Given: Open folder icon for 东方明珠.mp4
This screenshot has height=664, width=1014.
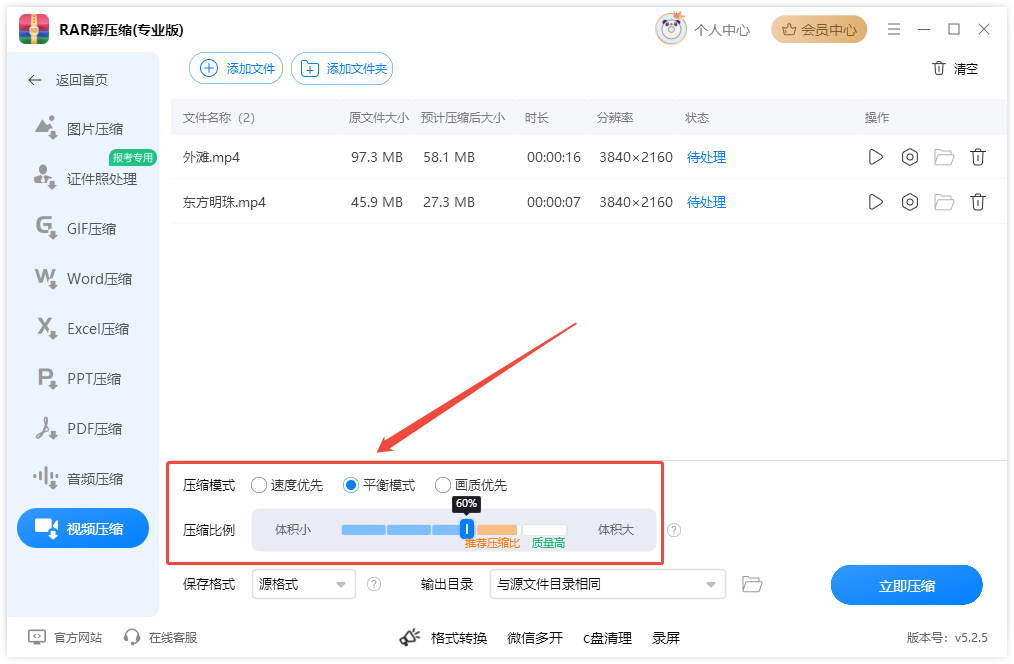Looking at the screenshot, I should pos(944,202).
